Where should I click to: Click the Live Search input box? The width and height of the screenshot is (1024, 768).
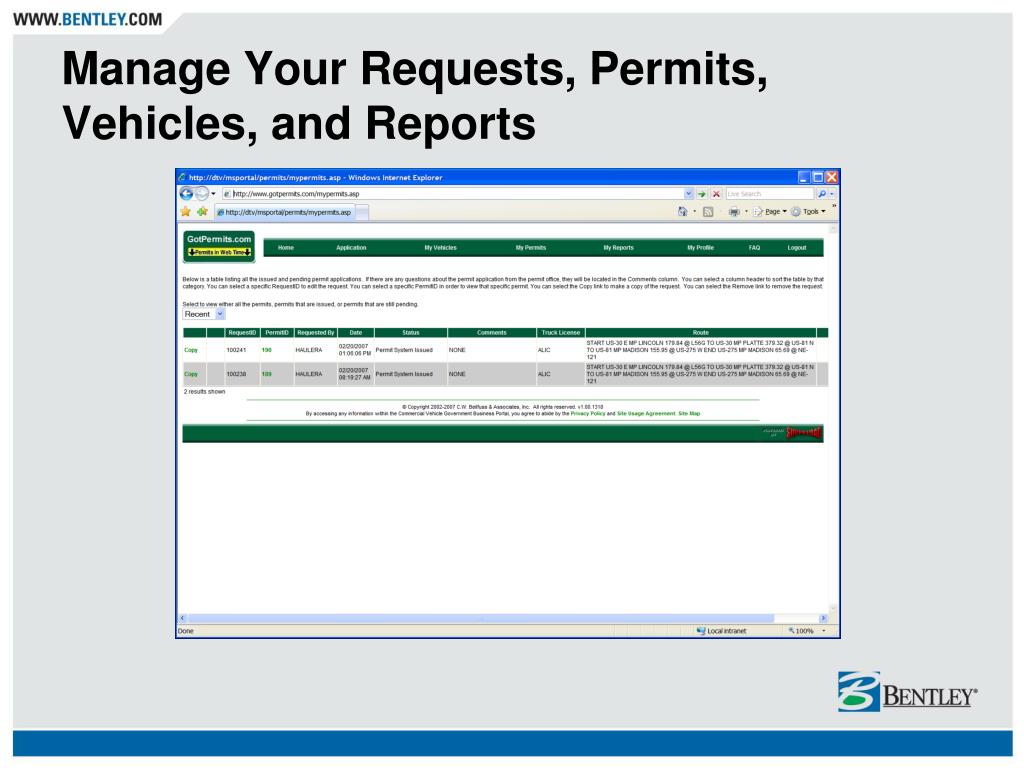tap(769, 194)
